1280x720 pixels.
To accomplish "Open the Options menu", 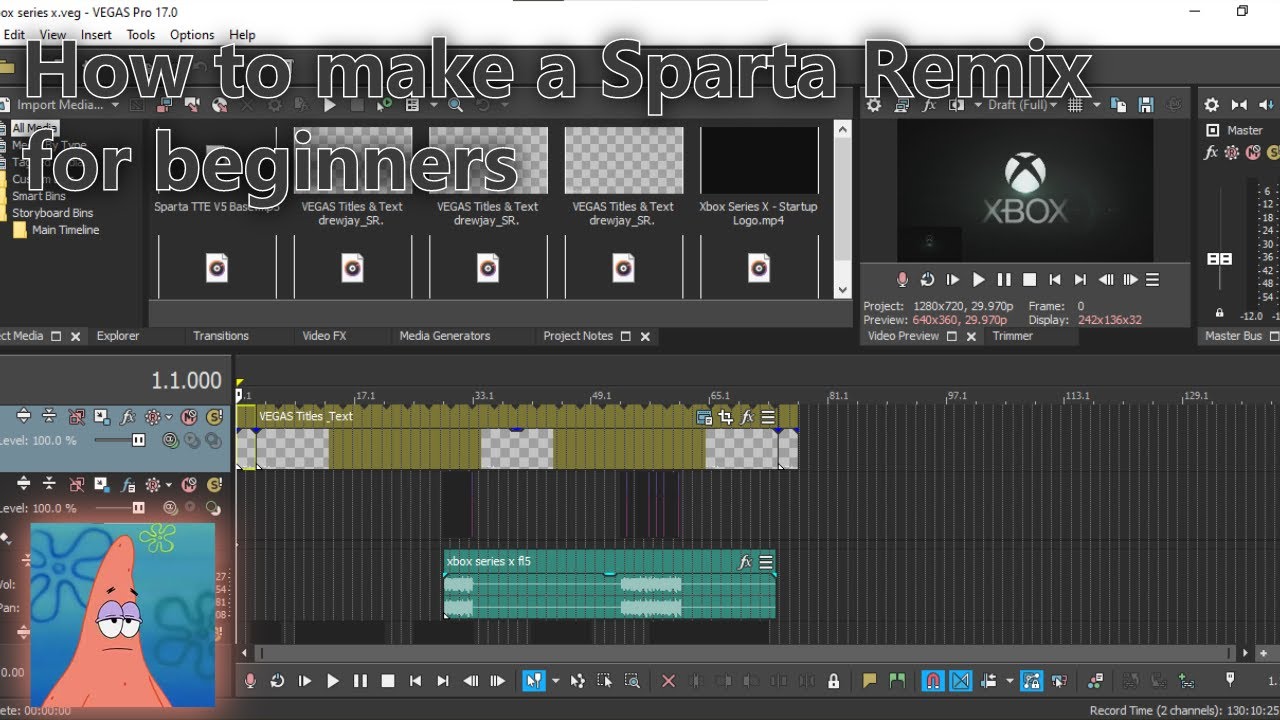I will coord(192,34).
